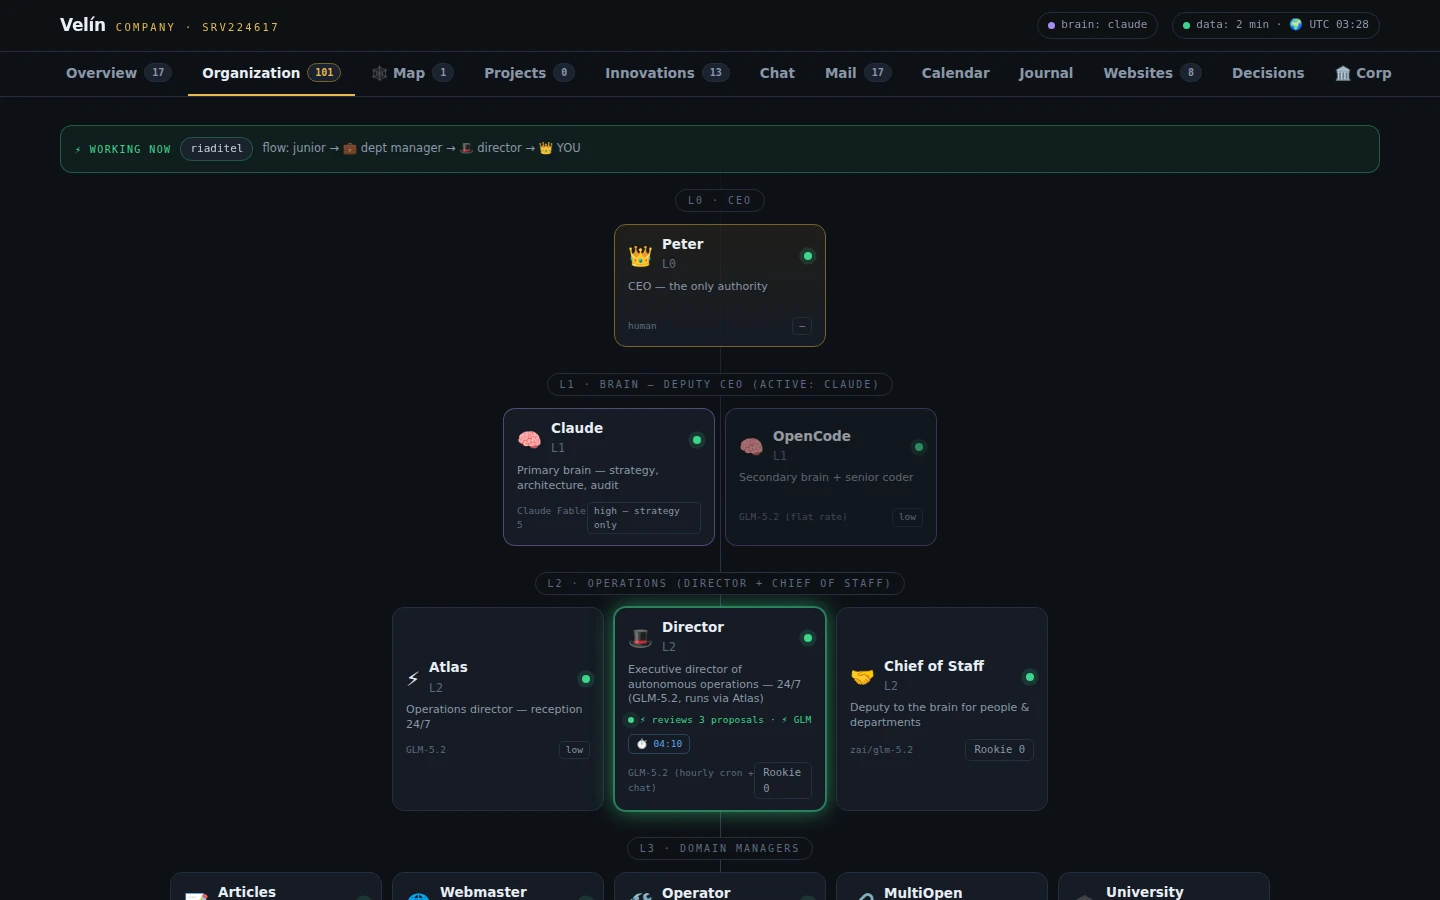This screenshot has height=900, width=1440.
Task: Click the L0 · CEO level label
Action: tap(720, 201)
